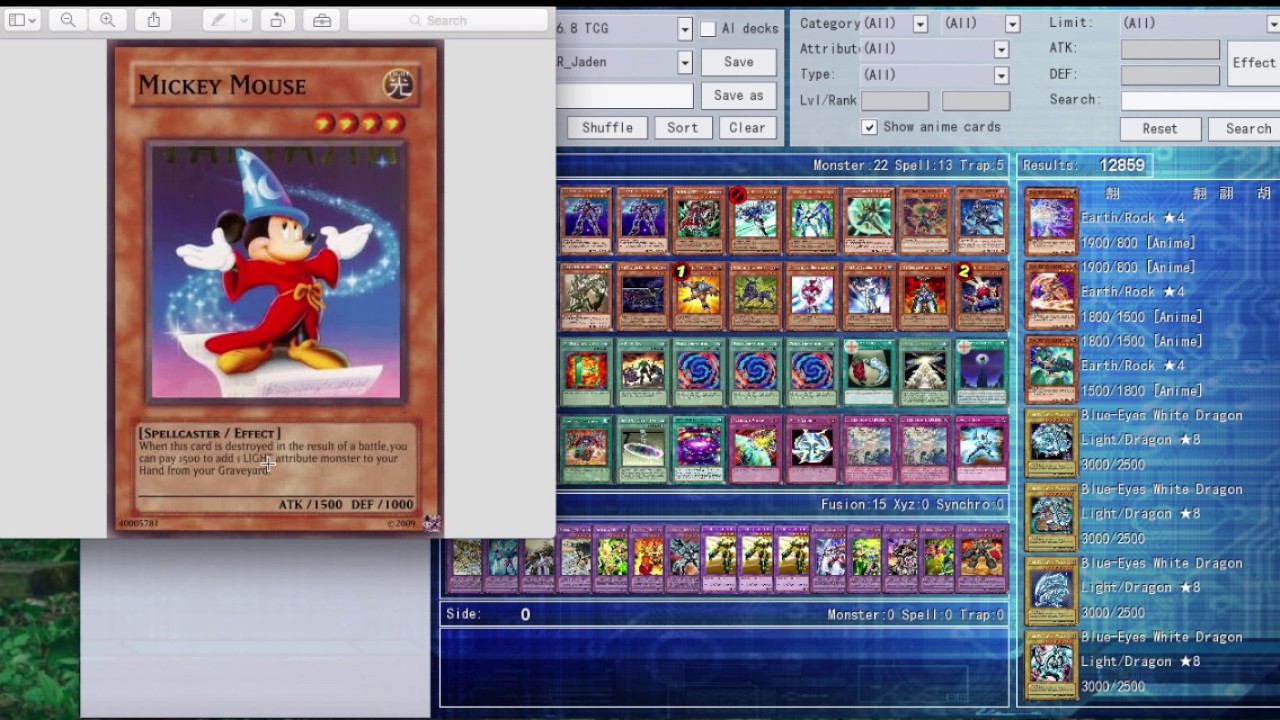Open the R_Jaden deck dropdown
Screen dimensions: 1280x720
click(685, 62)
